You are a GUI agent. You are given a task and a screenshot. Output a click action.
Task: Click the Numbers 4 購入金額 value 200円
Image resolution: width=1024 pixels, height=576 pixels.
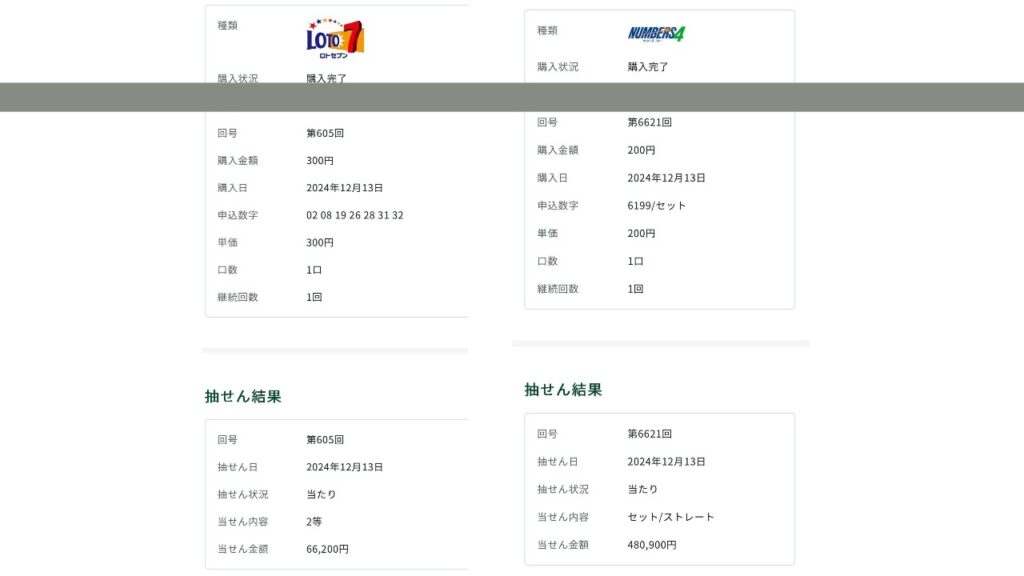(x=641, y=150)
